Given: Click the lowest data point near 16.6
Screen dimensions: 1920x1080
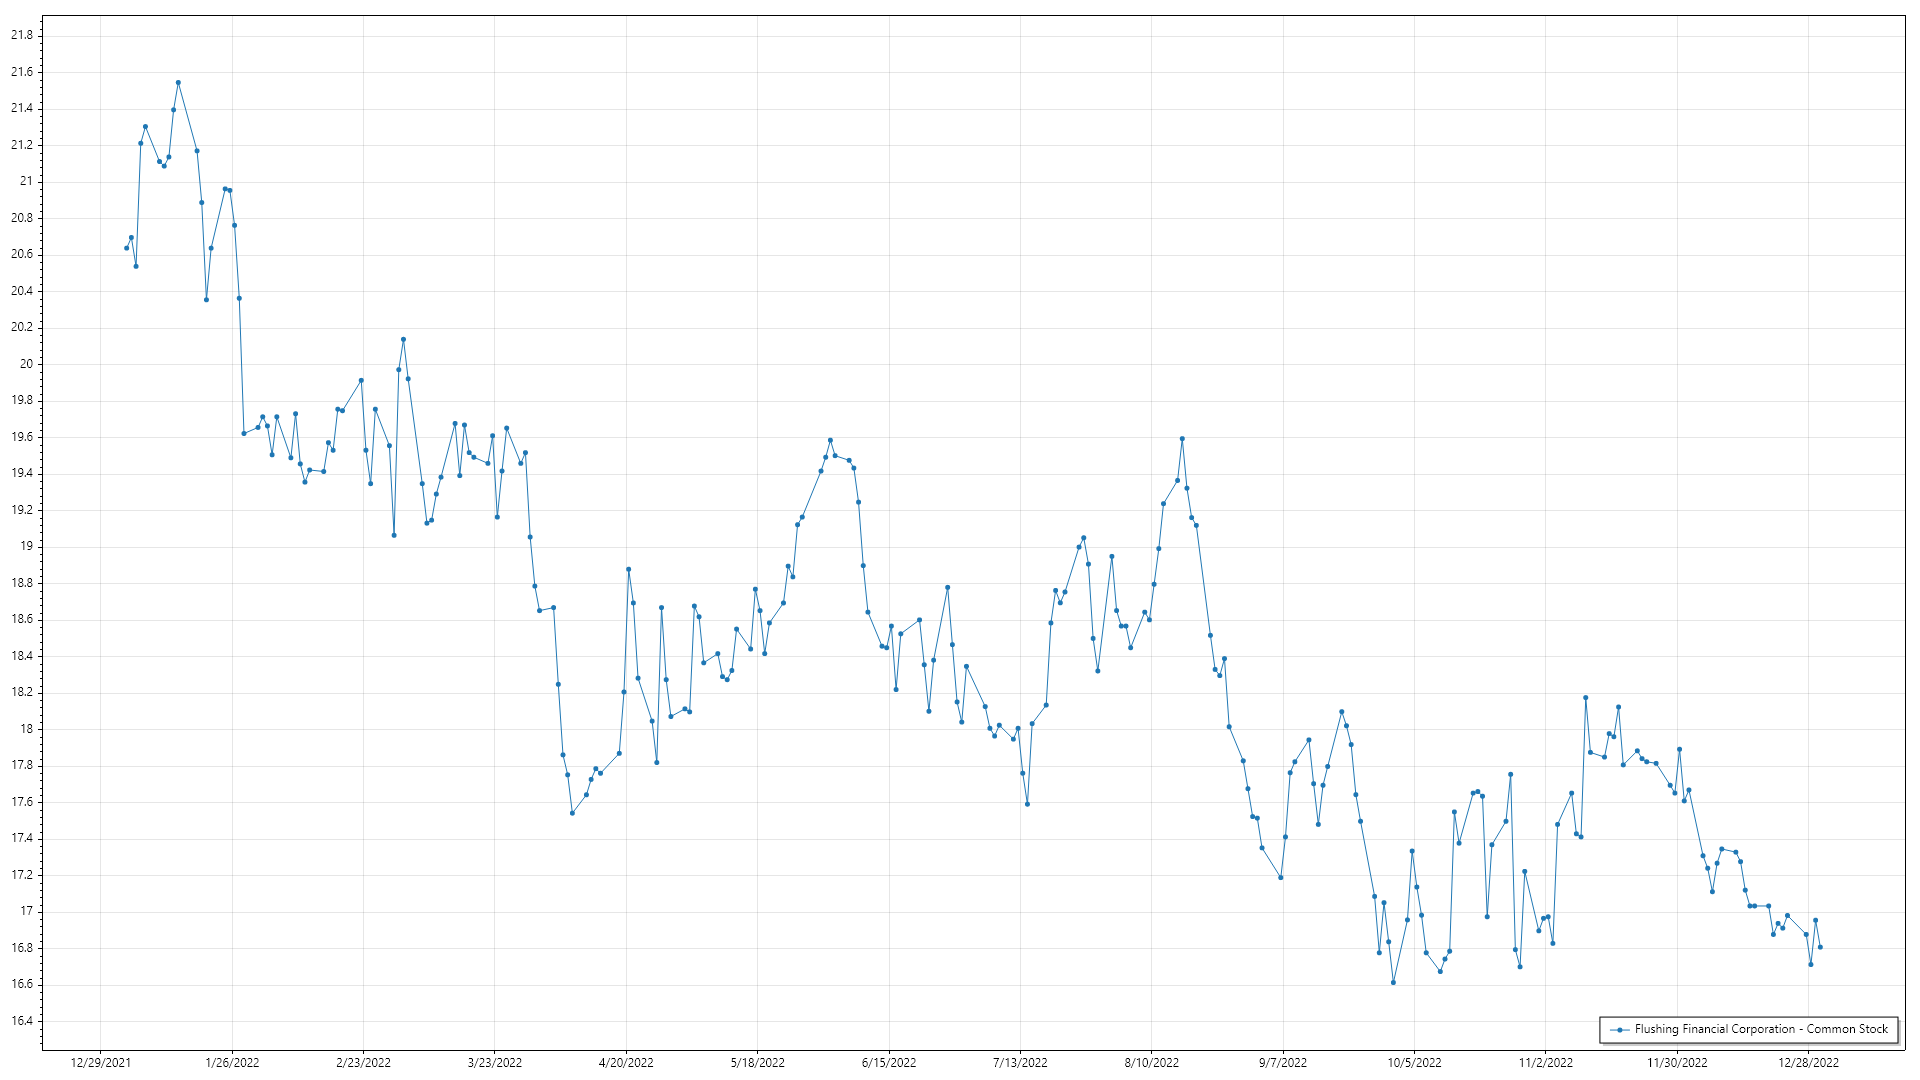Looking at the screenshot, I should pos(1393,983).
